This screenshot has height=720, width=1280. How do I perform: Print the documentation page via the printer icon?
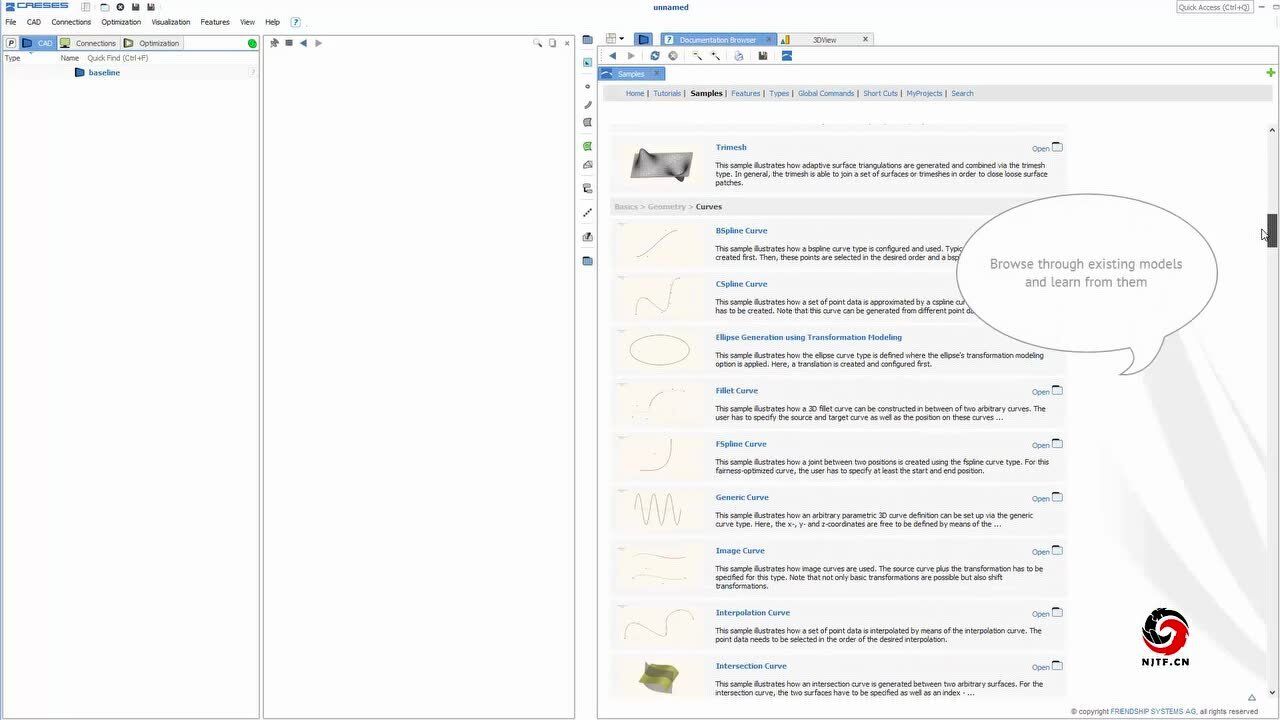tap(739, 56)
